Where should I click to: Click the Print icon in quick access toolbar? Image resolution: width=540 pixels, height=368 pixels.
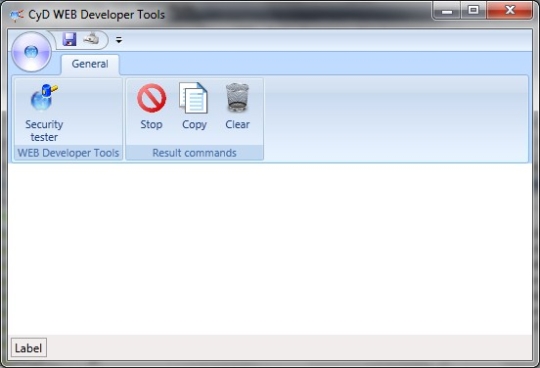[92, 39]
